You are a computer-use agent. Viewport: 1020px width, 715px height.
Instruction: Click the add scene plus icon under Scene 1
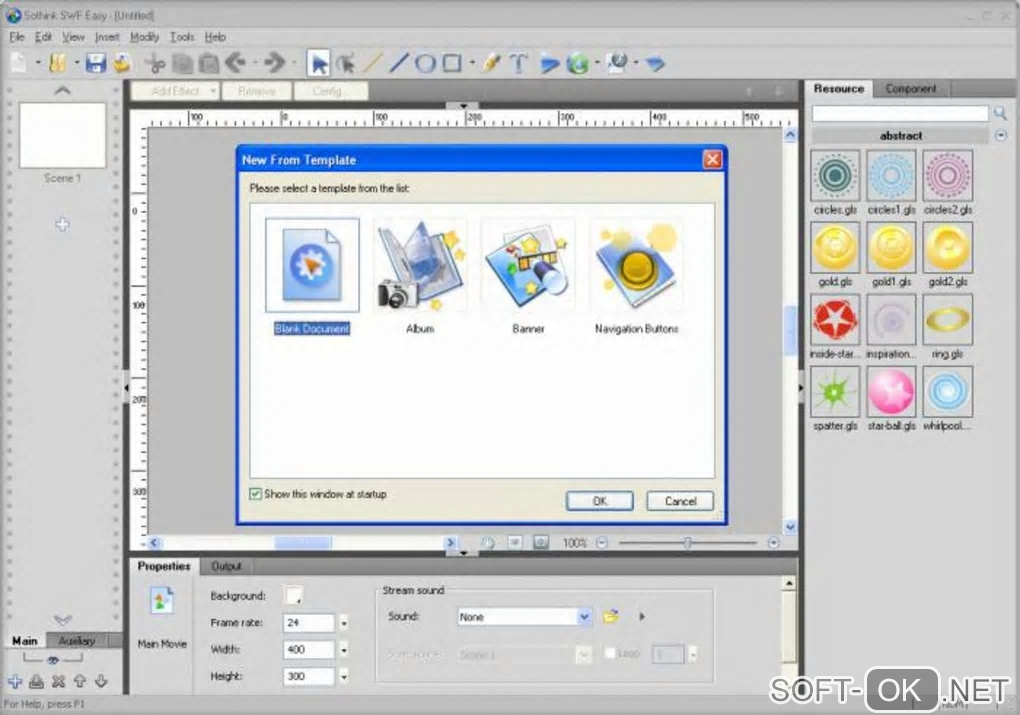click(62, 224)
